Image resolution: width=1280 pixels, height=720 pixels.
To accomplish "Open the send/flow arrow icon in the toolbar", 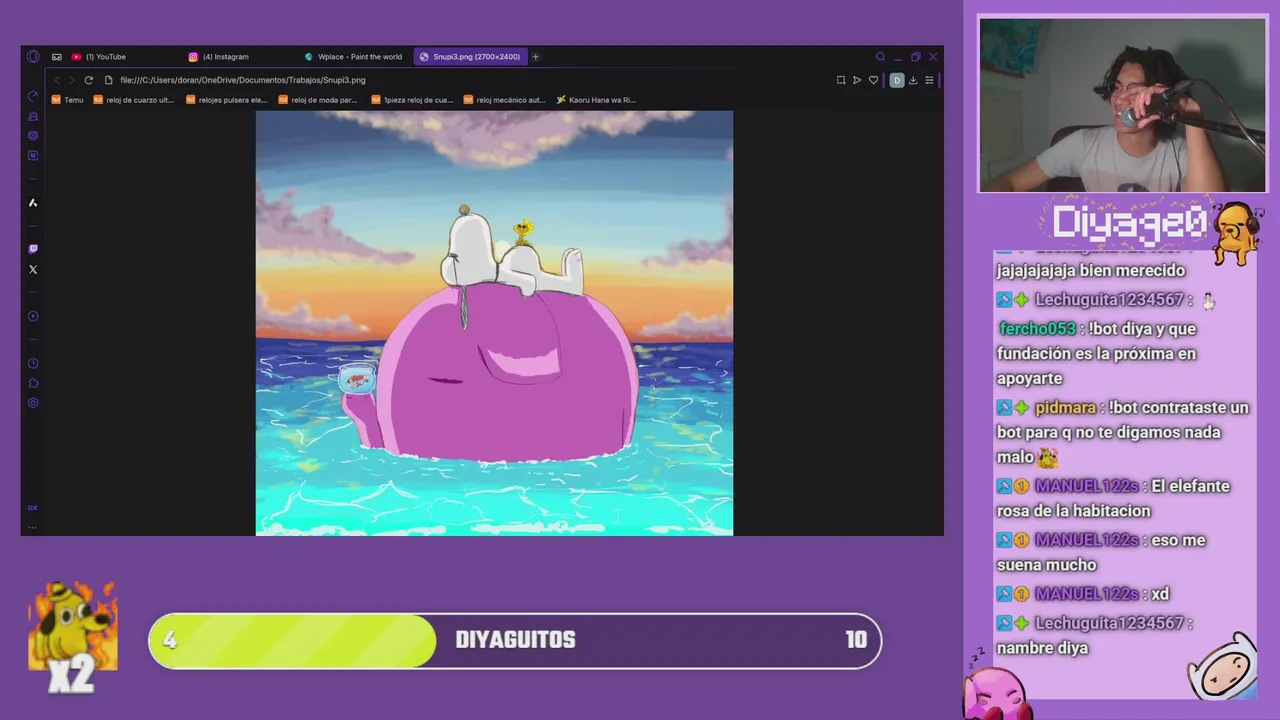I will (x=857, y=80).
